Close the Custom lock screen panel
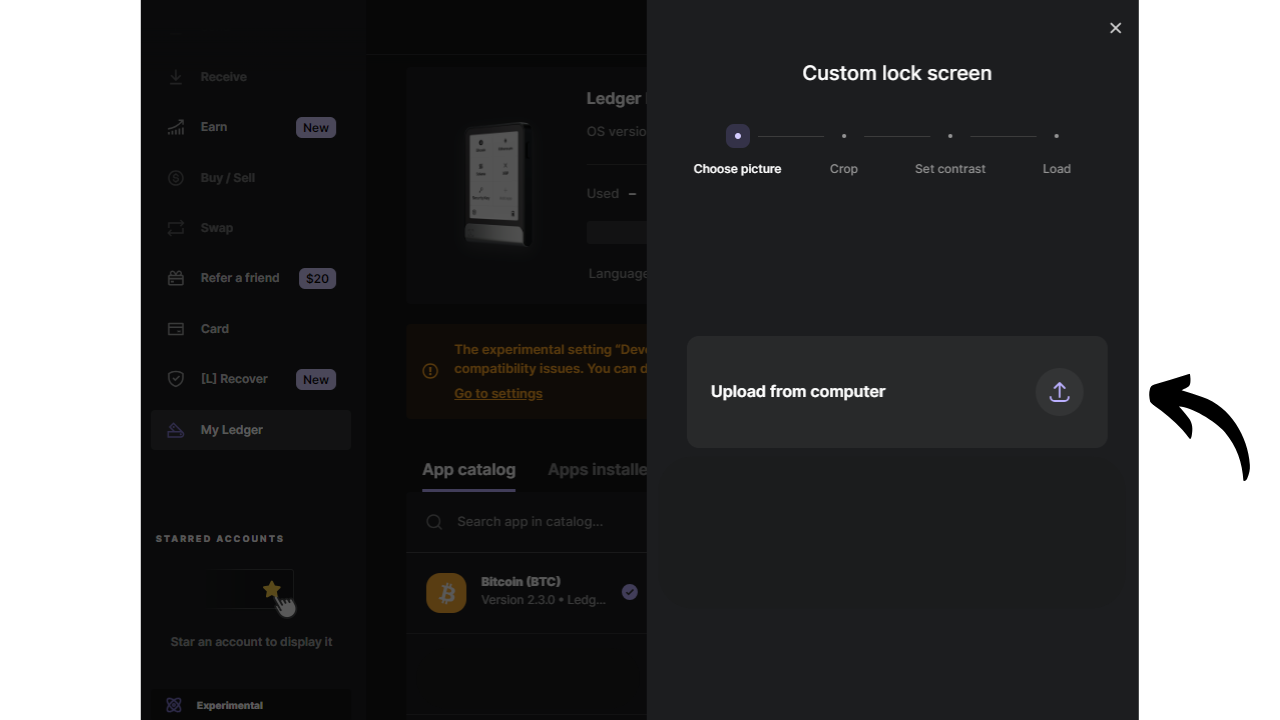This screenshot has width=1280, height=720. pos(1115,28)
